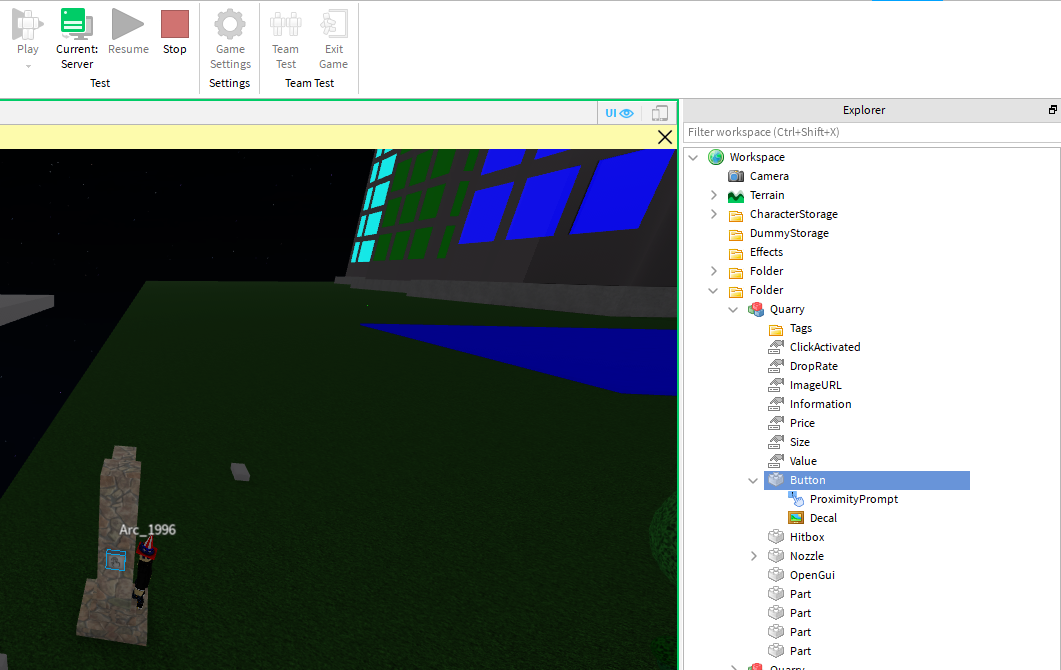
Task: Select the Hitbox part icon
Action: 775,537
